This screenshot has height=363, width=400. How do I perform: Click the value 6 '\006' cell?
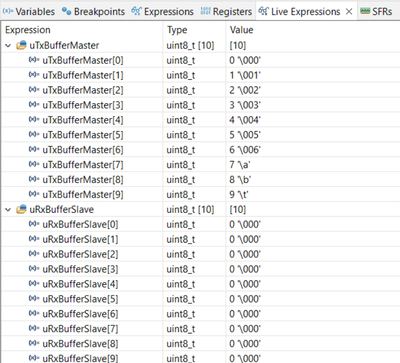click(x=245, y=150)
